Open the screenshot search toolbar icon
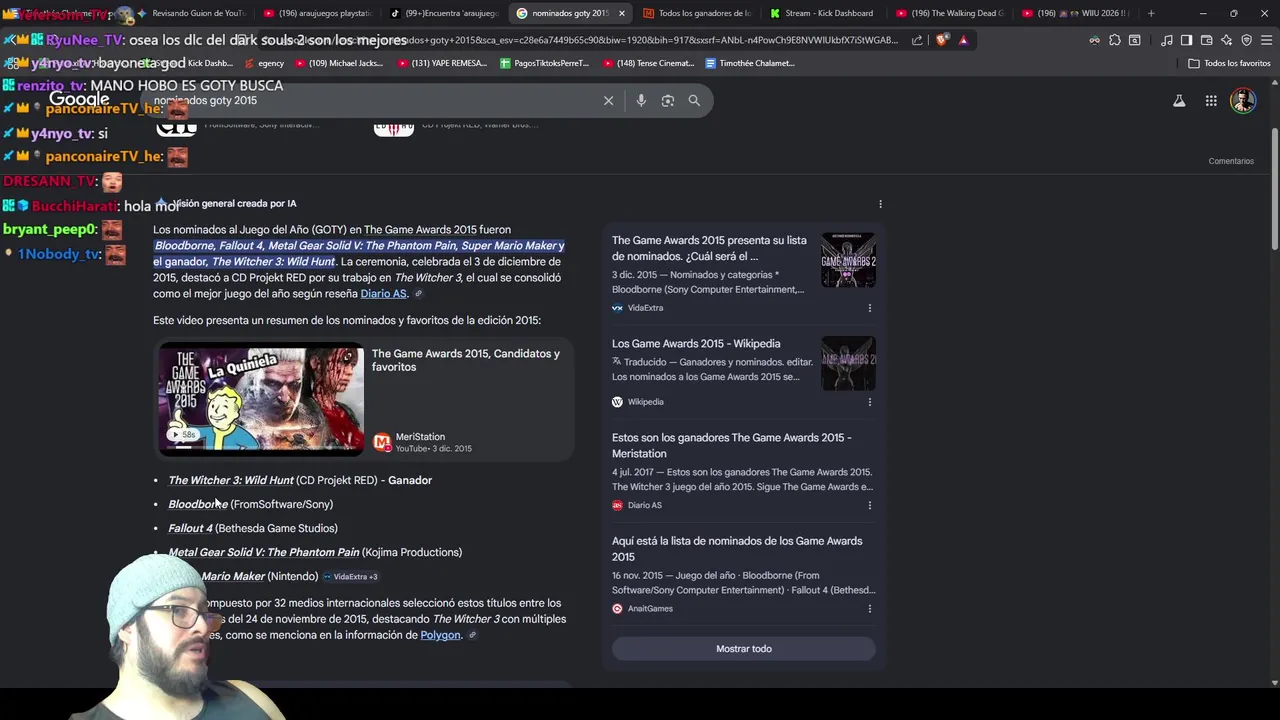Screen dimensions: 1280x720 click(1134, 40)
